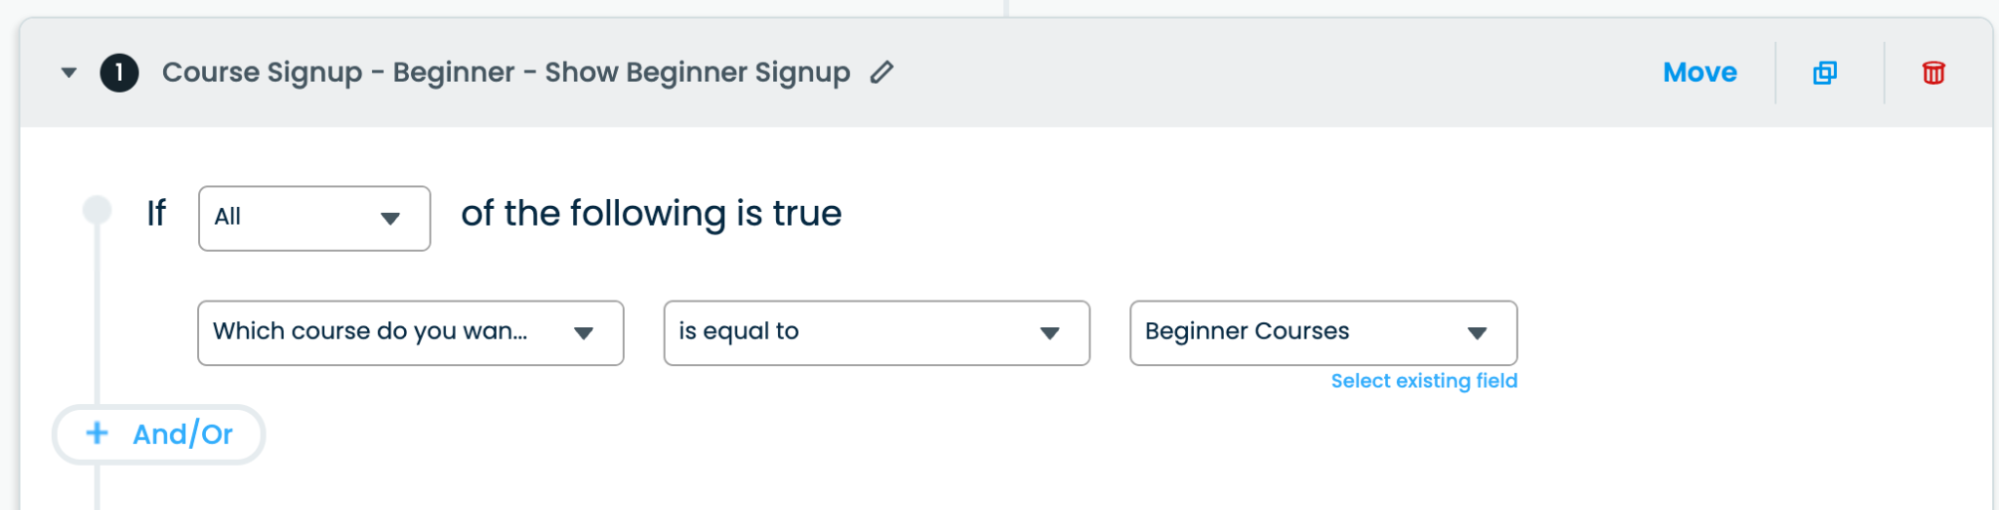Click the arrow on the 'is equal to' dropdown
Viewport: 1999px width, 511px height.
point(1049,333)
